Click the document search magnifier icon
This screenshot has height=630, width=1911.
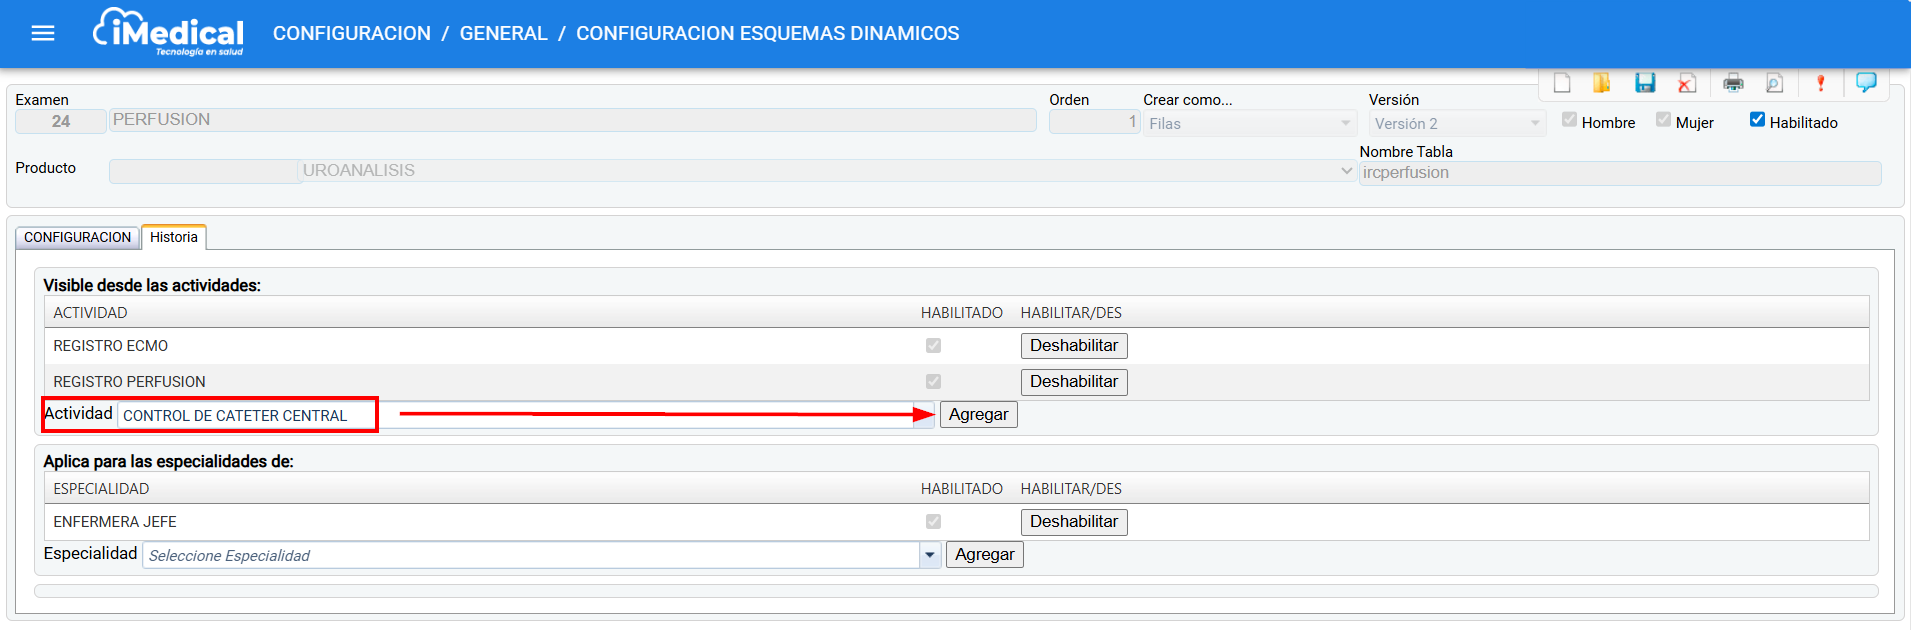(x=1774, y=83)
